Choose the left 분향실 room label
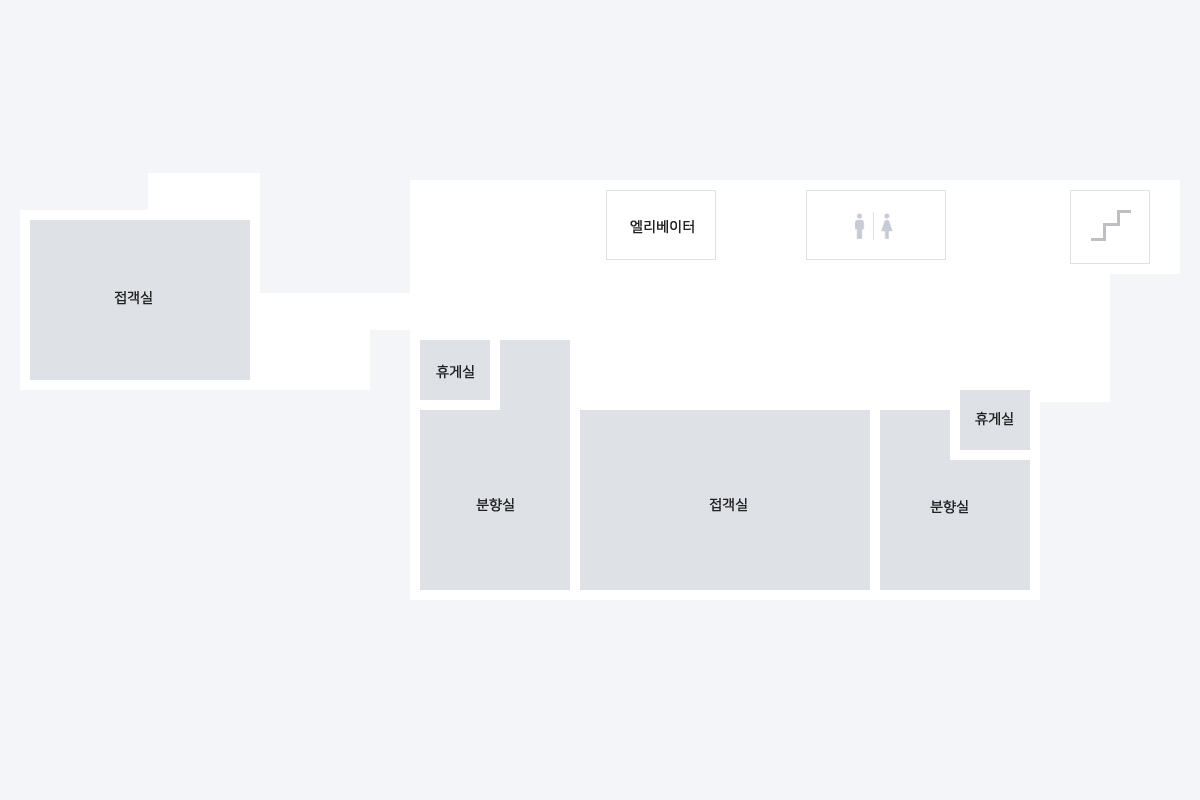 pos(495,505)
